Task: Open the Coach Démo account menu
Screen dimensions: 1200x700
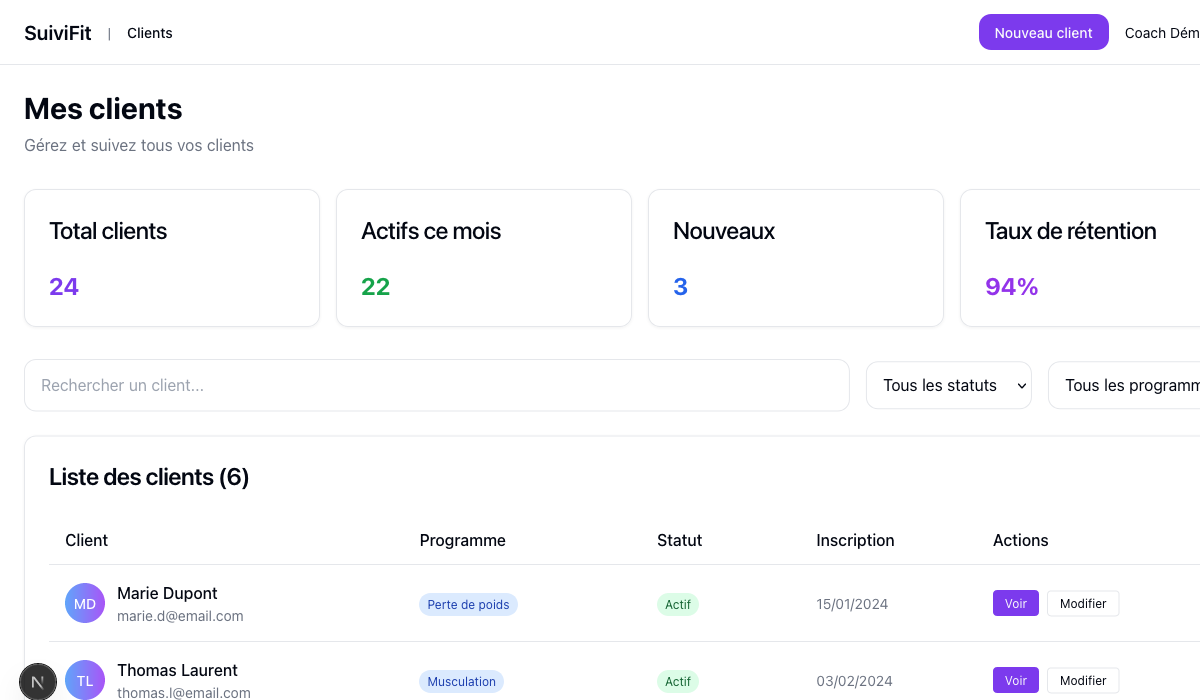Action: [1162, 33]
